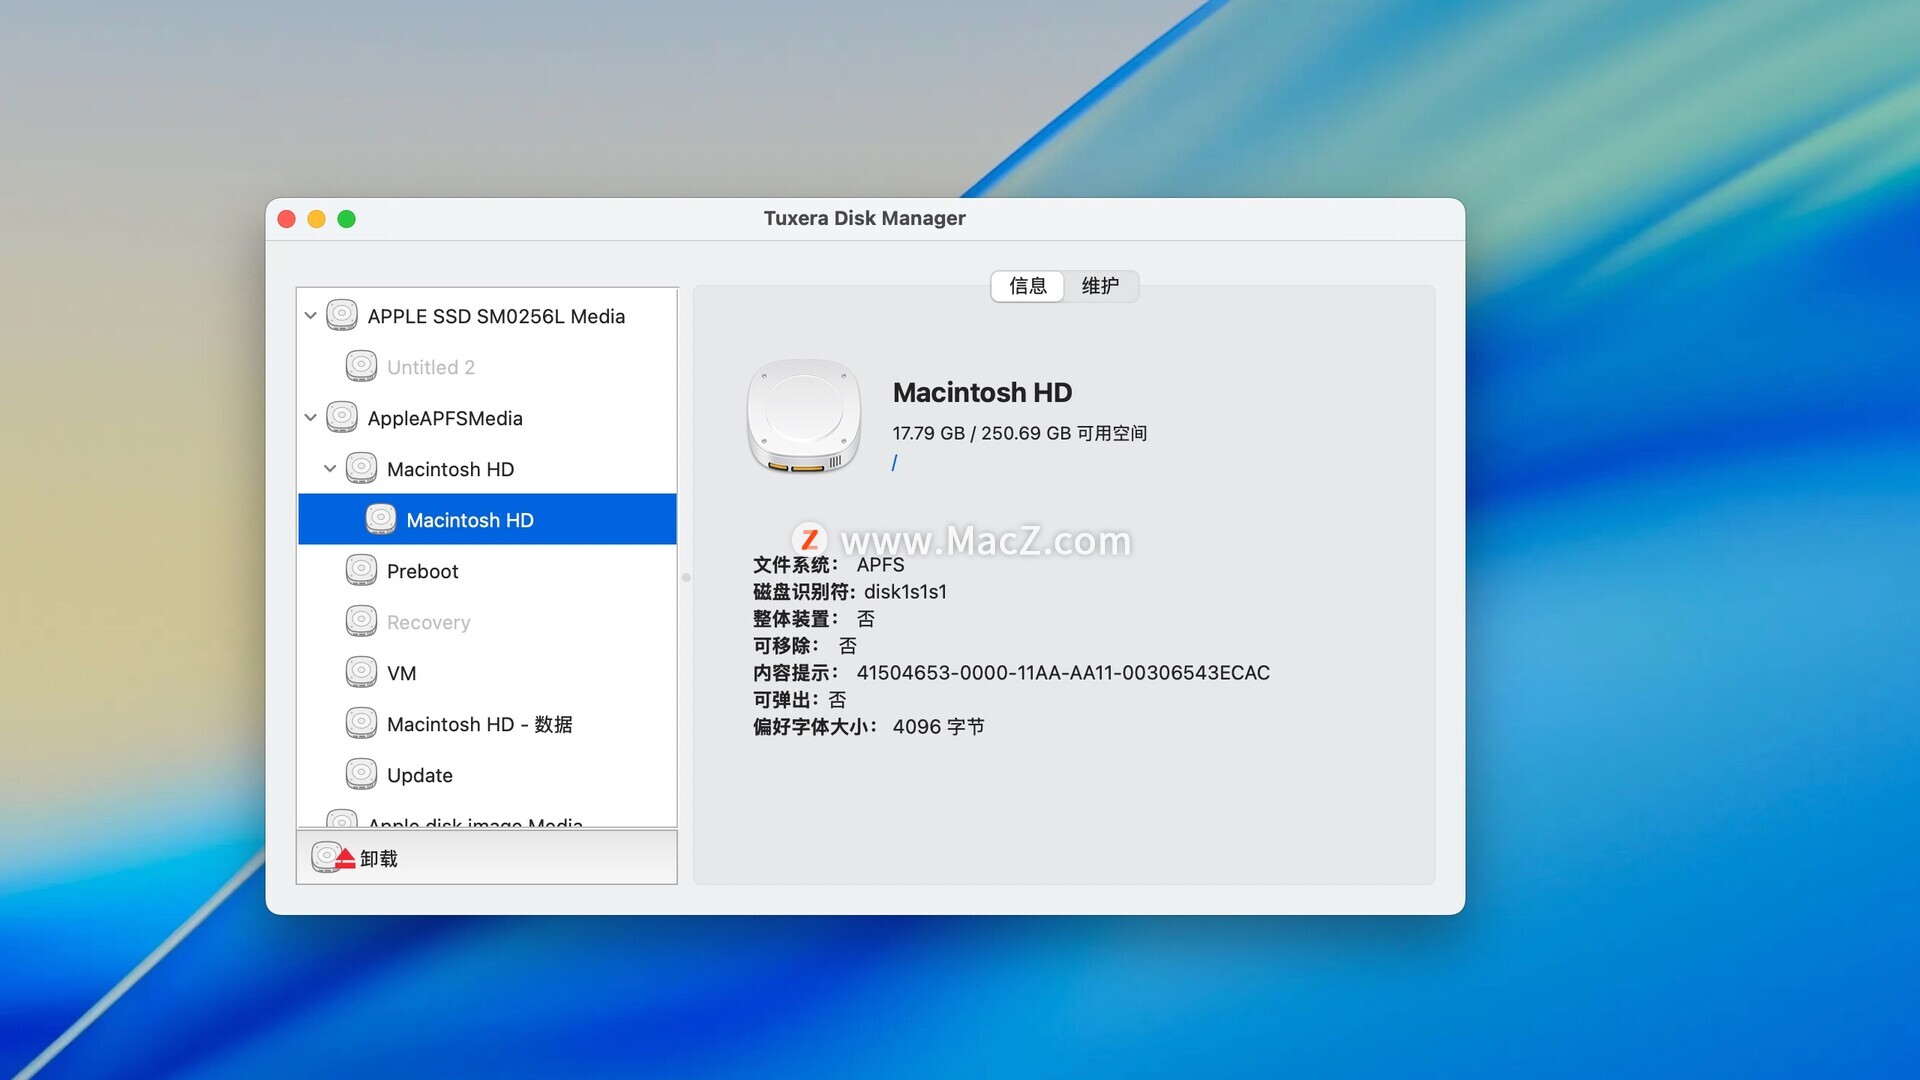Open the mount point link /

pyautogui.click(x=895, y=463)
